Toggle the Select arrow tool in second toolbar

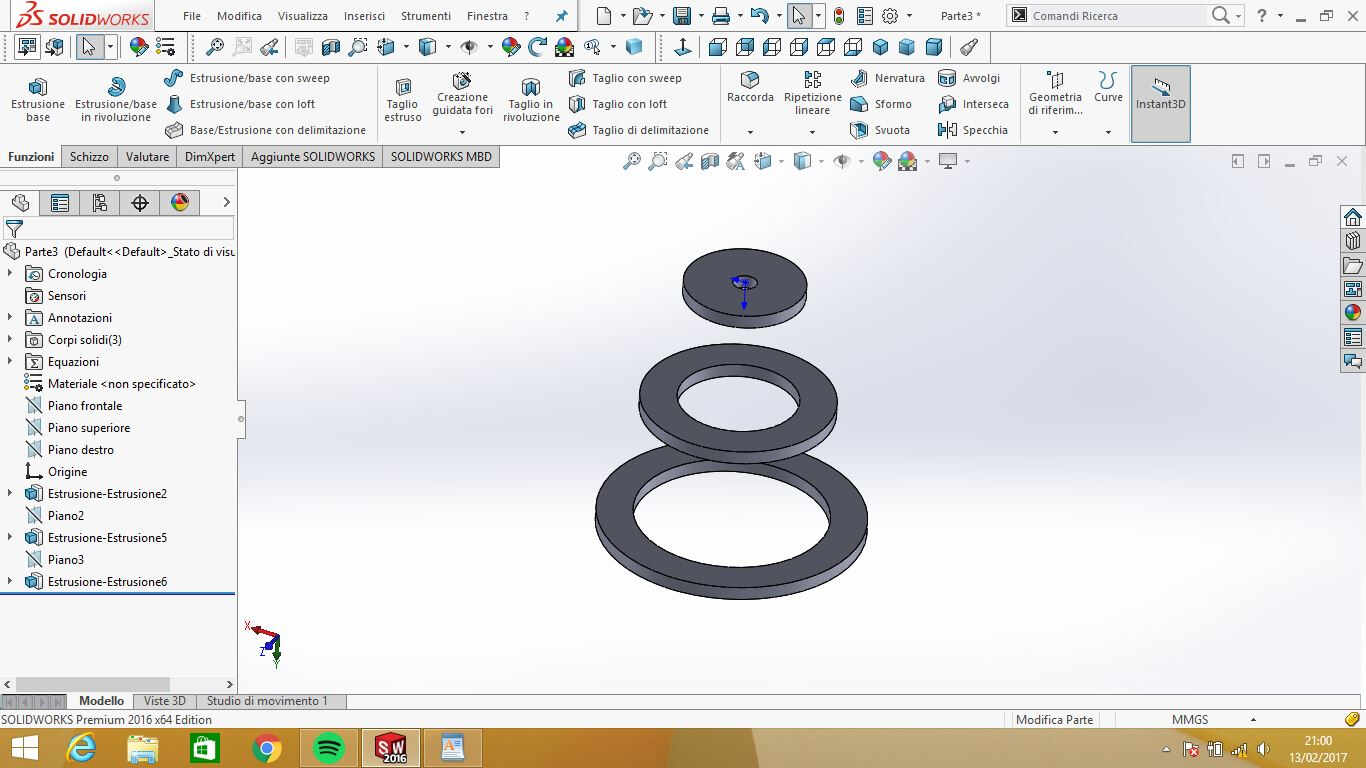coord(90,47)
